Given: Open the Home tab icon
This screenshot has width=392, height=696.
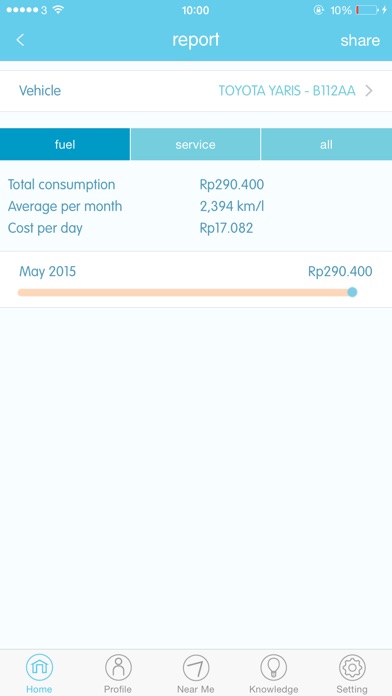Looking at the screenshot, I should (39, 667).
